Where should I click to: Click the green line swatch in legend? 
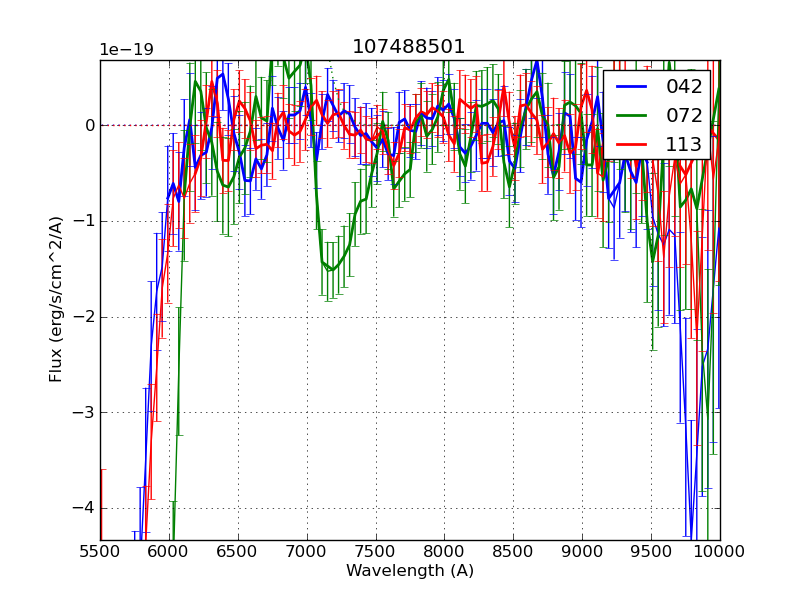tap(632, 115)
